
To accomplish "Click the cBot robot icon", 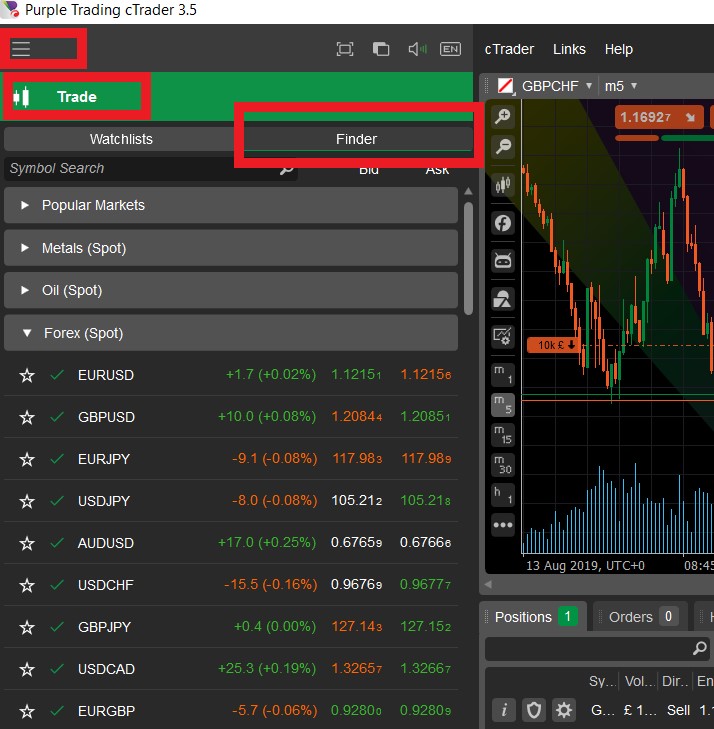I will [502, 261].
